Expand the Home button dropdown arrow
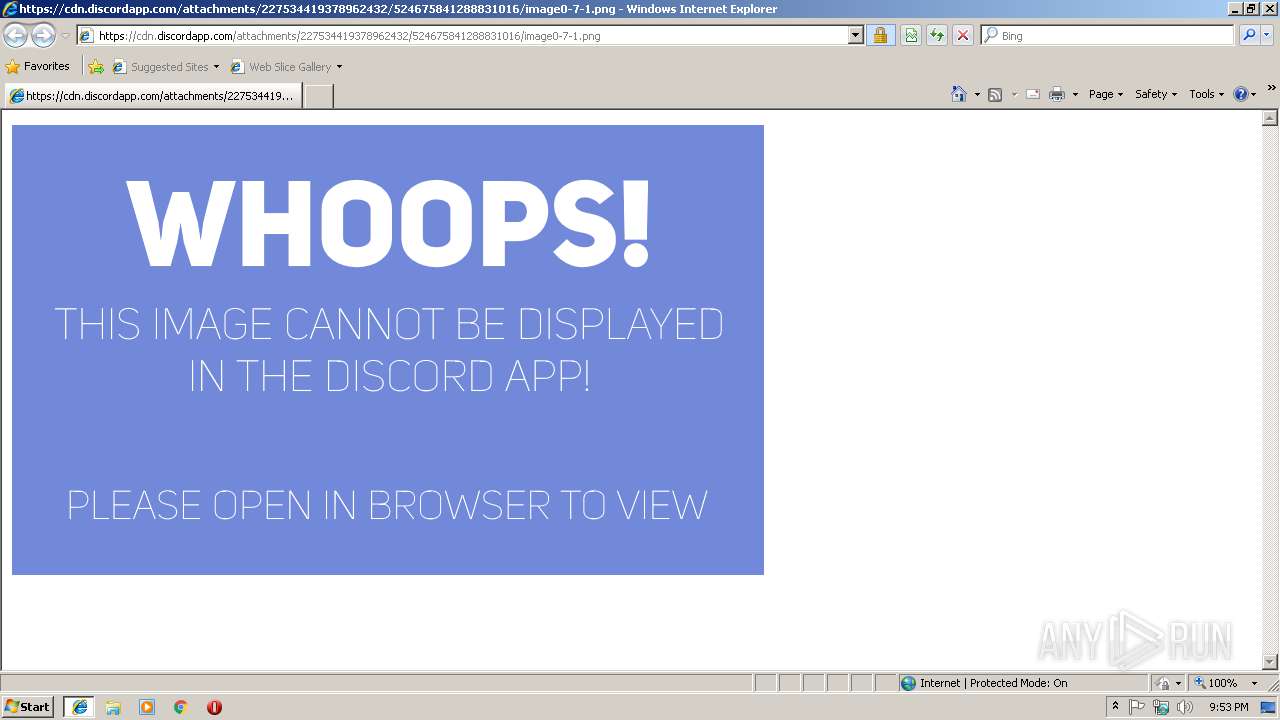Screen dimensions: 1280x720 pyautogui.click(x=977, y=94)
